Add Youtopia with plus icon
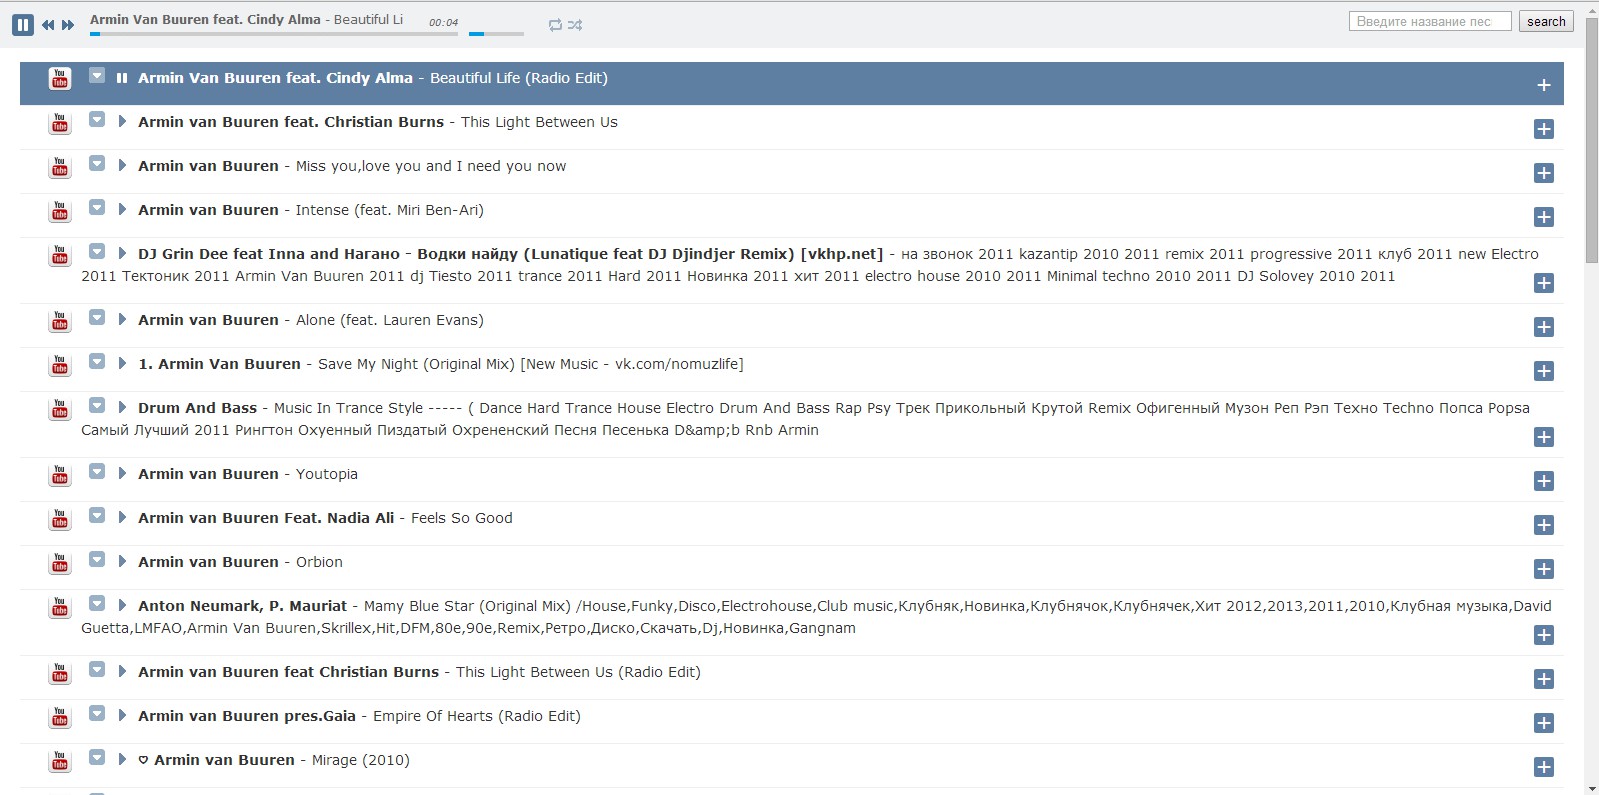Viewport: 1599px width, 795px height. (x=1544, y=481)
